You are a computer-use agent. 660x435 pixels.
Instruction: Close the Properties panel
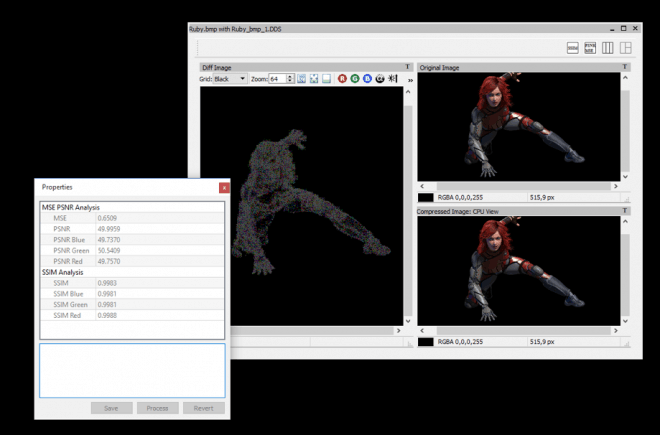(224, 188)
